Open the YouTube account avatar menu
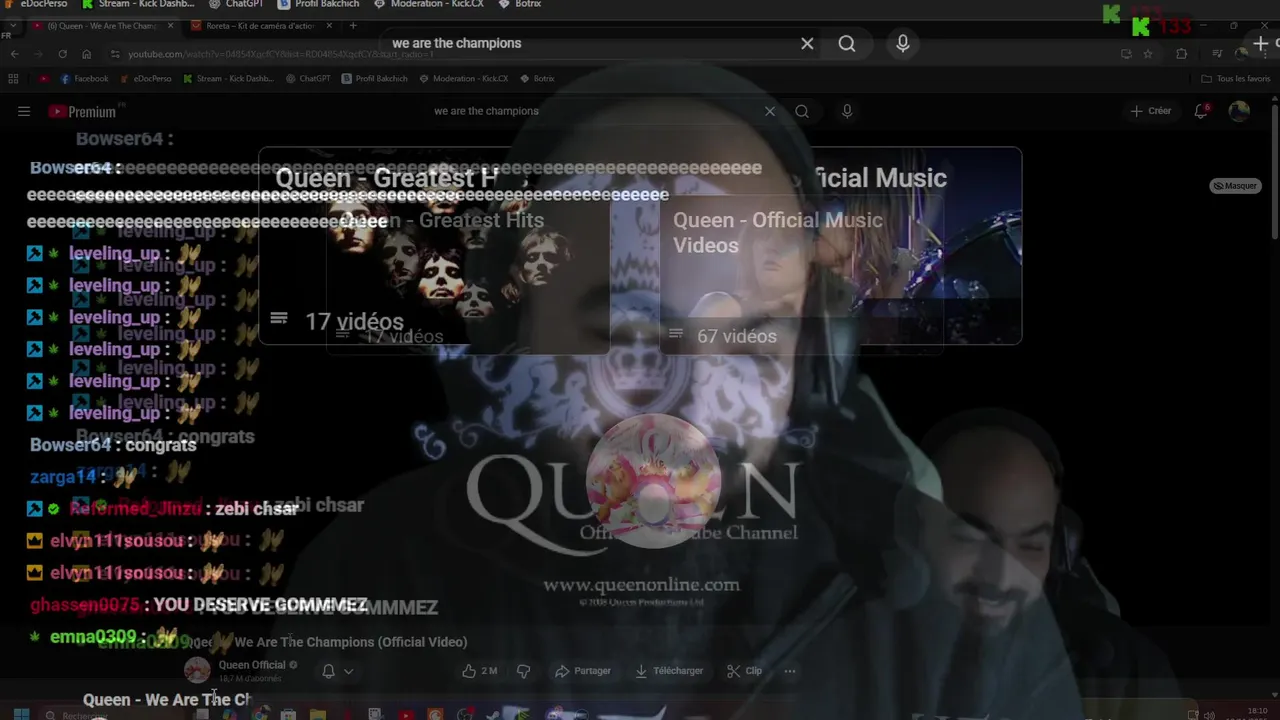This screenshot has height=720, width=1280. coord(1239,111)
